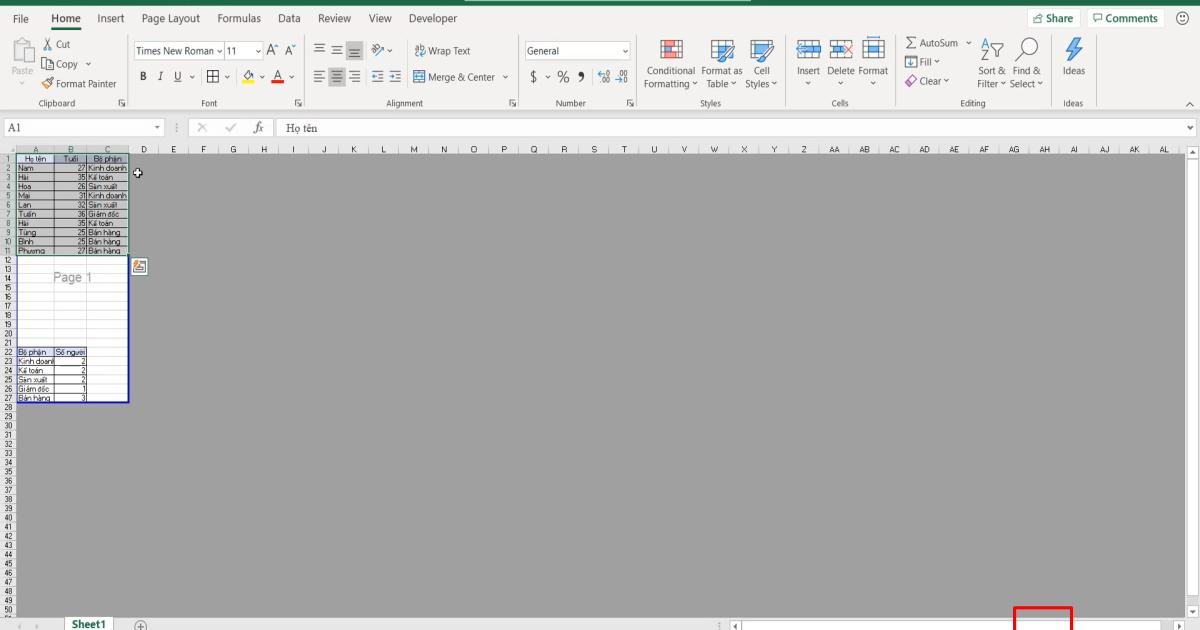The height and width of the screenshot is (630, 1200).
Task: Apply center alignment to text
Action: (x=335, y=75)
